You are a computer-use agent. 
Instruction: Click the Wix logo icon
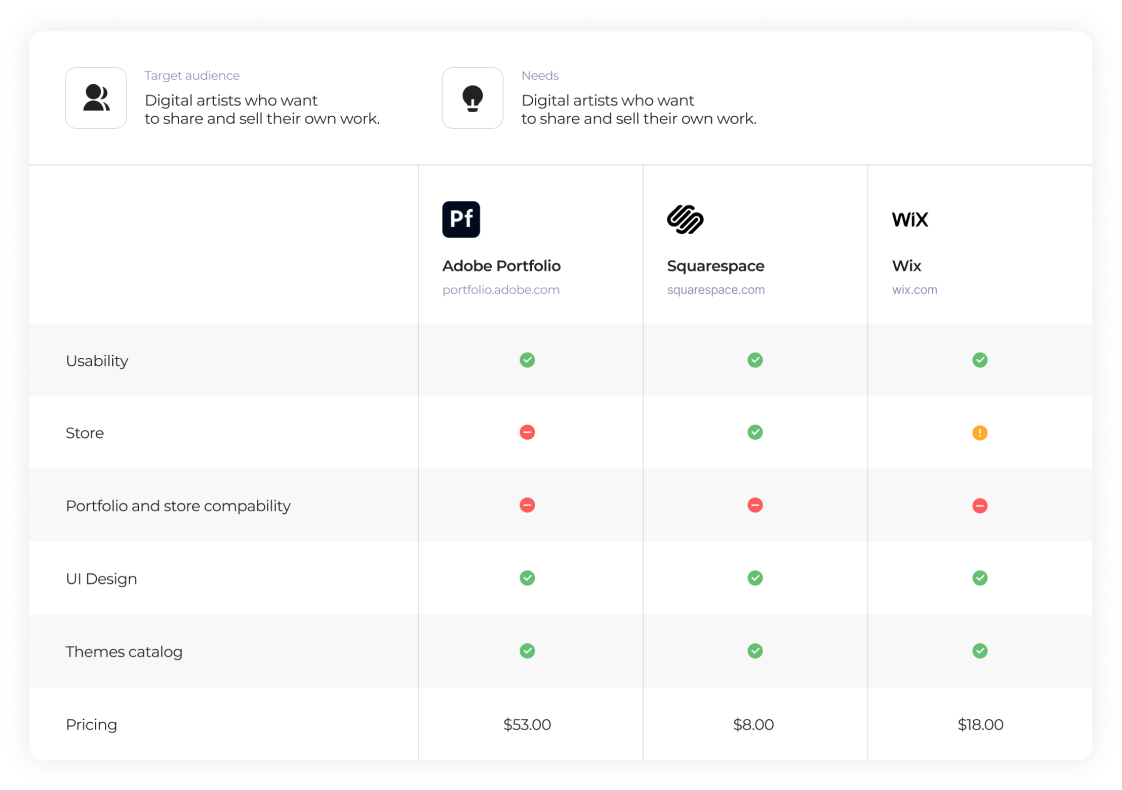pos(910,219)
